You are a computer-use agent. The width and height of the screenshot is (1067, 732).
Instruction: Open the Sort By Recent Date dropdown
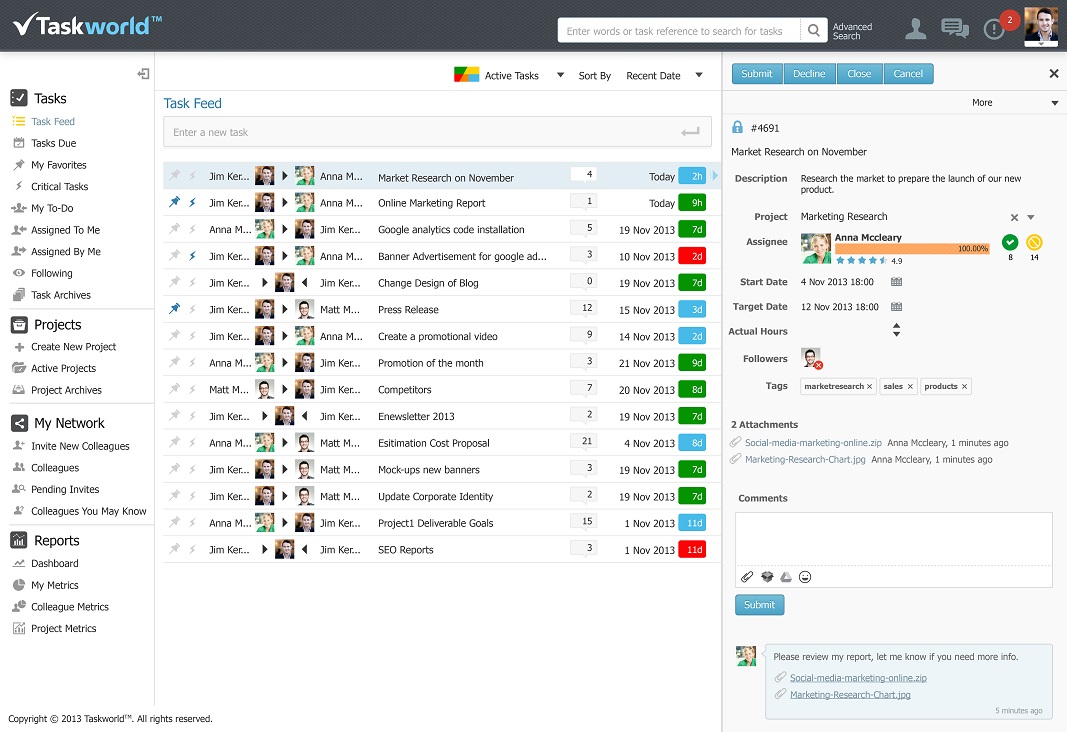click(699, 76)
